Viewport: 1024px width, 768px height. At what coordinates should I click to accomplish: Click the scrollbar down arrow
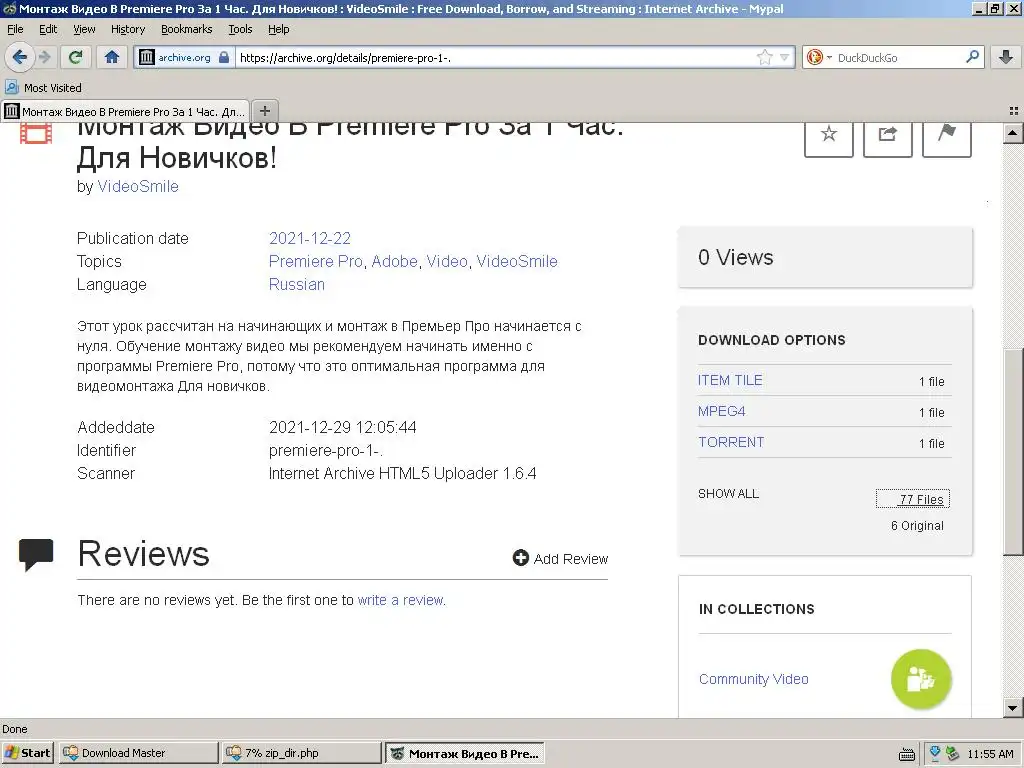coord(1012,707)
